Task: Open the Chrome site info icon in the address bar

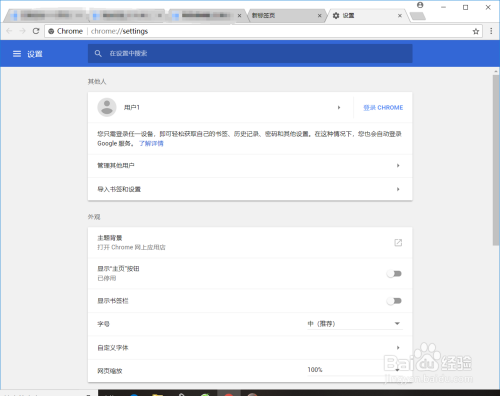Action: 51,31
